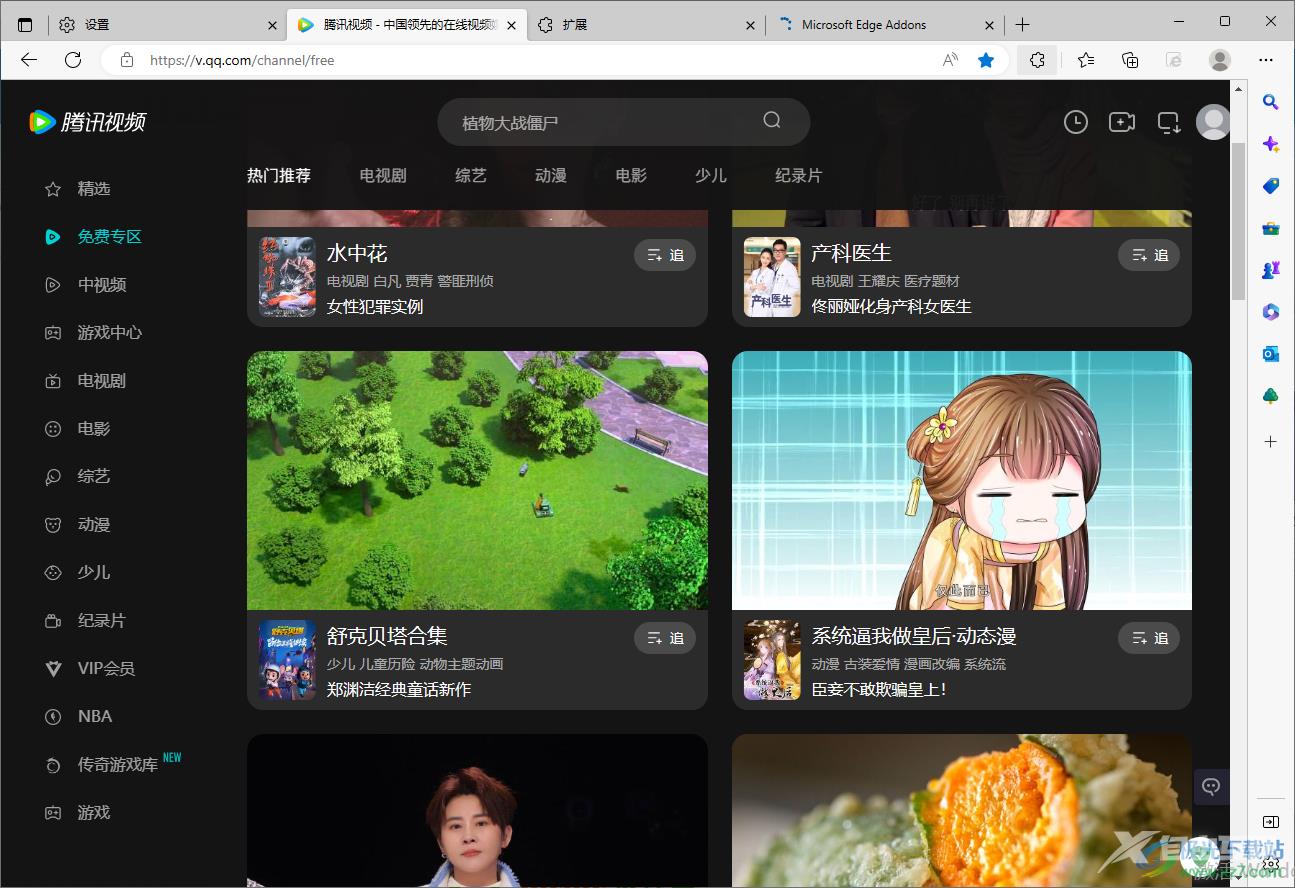Refresh the current page
The height and width of the screenshot is (888, 1295).
click(x=73, y=60)
